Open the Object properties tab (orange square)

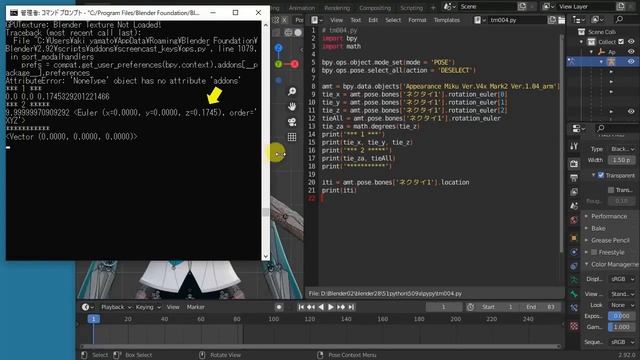(574, 238)
